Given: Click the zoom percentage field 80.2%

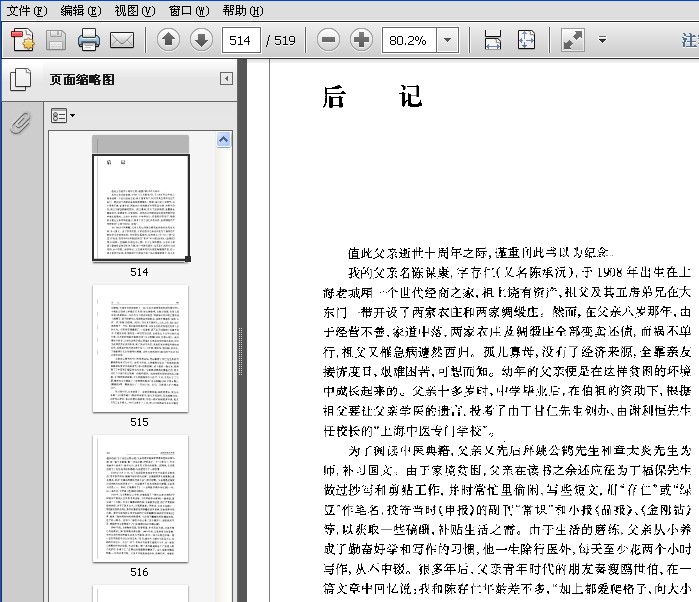Looking at the screenshot, I should (x=409, y=41).
